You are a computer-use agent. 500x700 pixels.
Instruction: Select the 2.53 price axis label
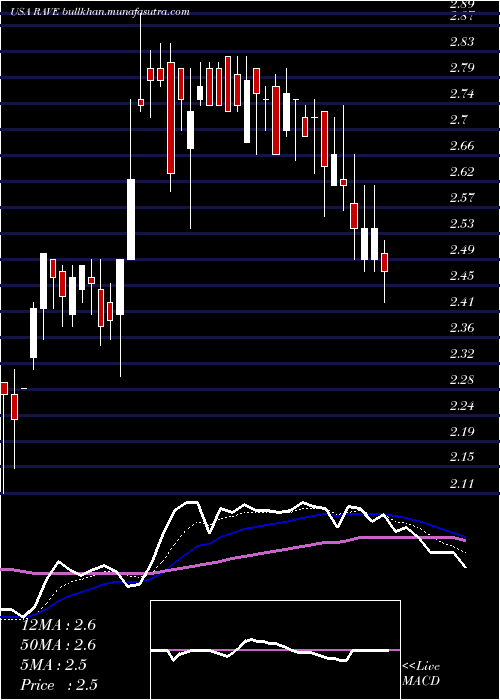pos(462,223)
